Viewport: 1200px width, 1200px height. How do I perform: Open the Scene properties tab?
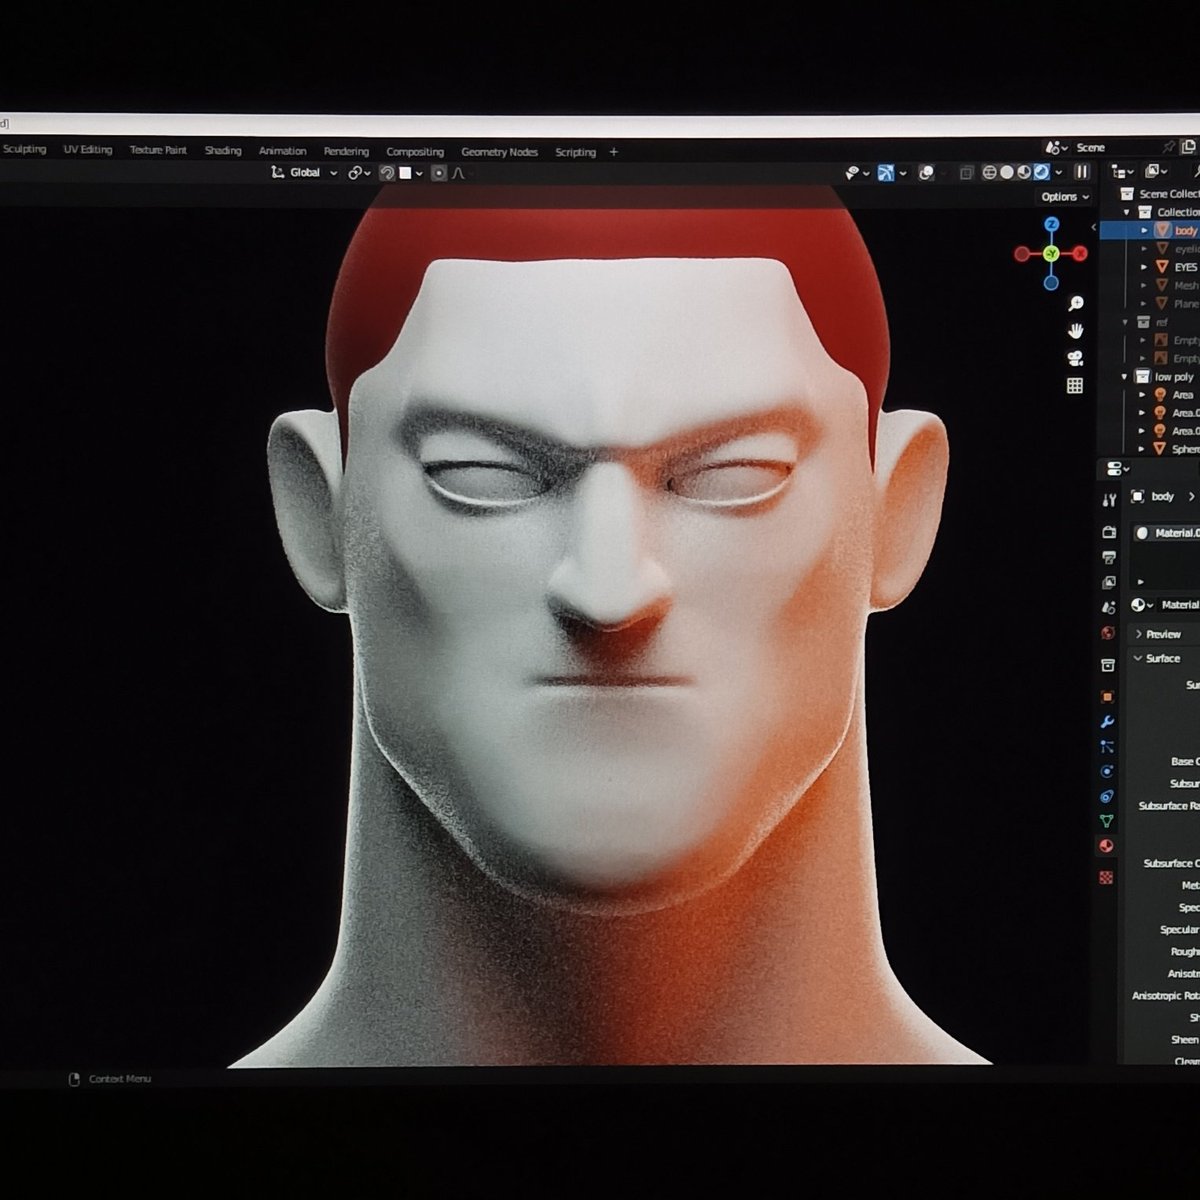(x=1108, y=608)
